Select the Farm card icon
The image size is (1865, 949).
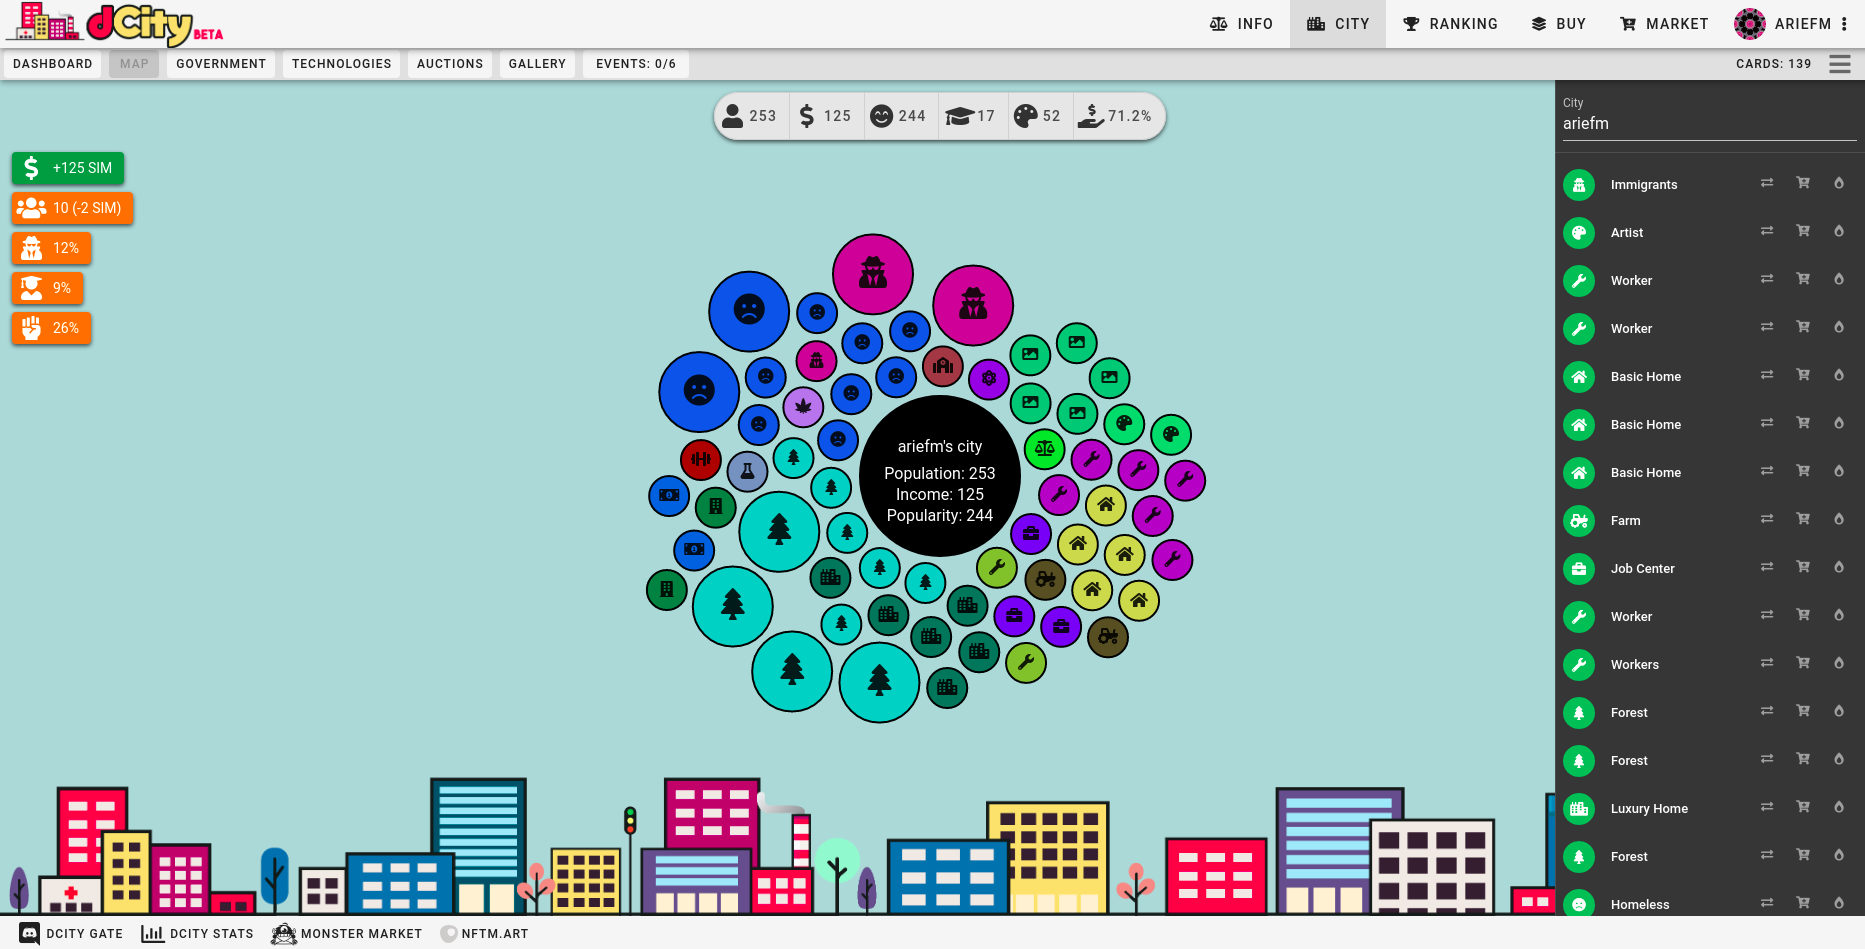(1579, 521)
